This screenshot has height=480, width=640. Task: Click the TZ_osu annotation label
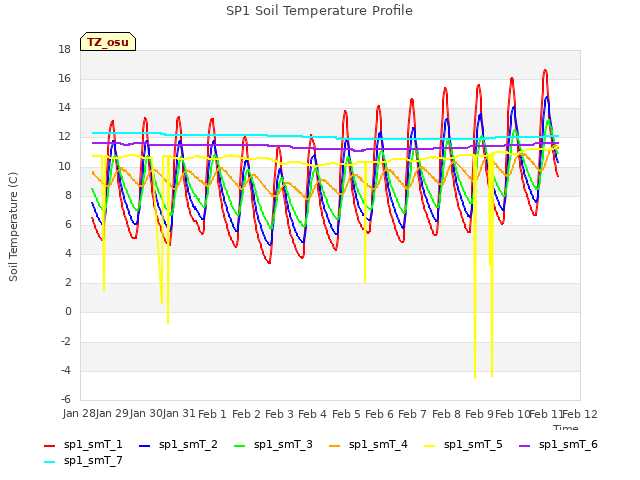108,42
